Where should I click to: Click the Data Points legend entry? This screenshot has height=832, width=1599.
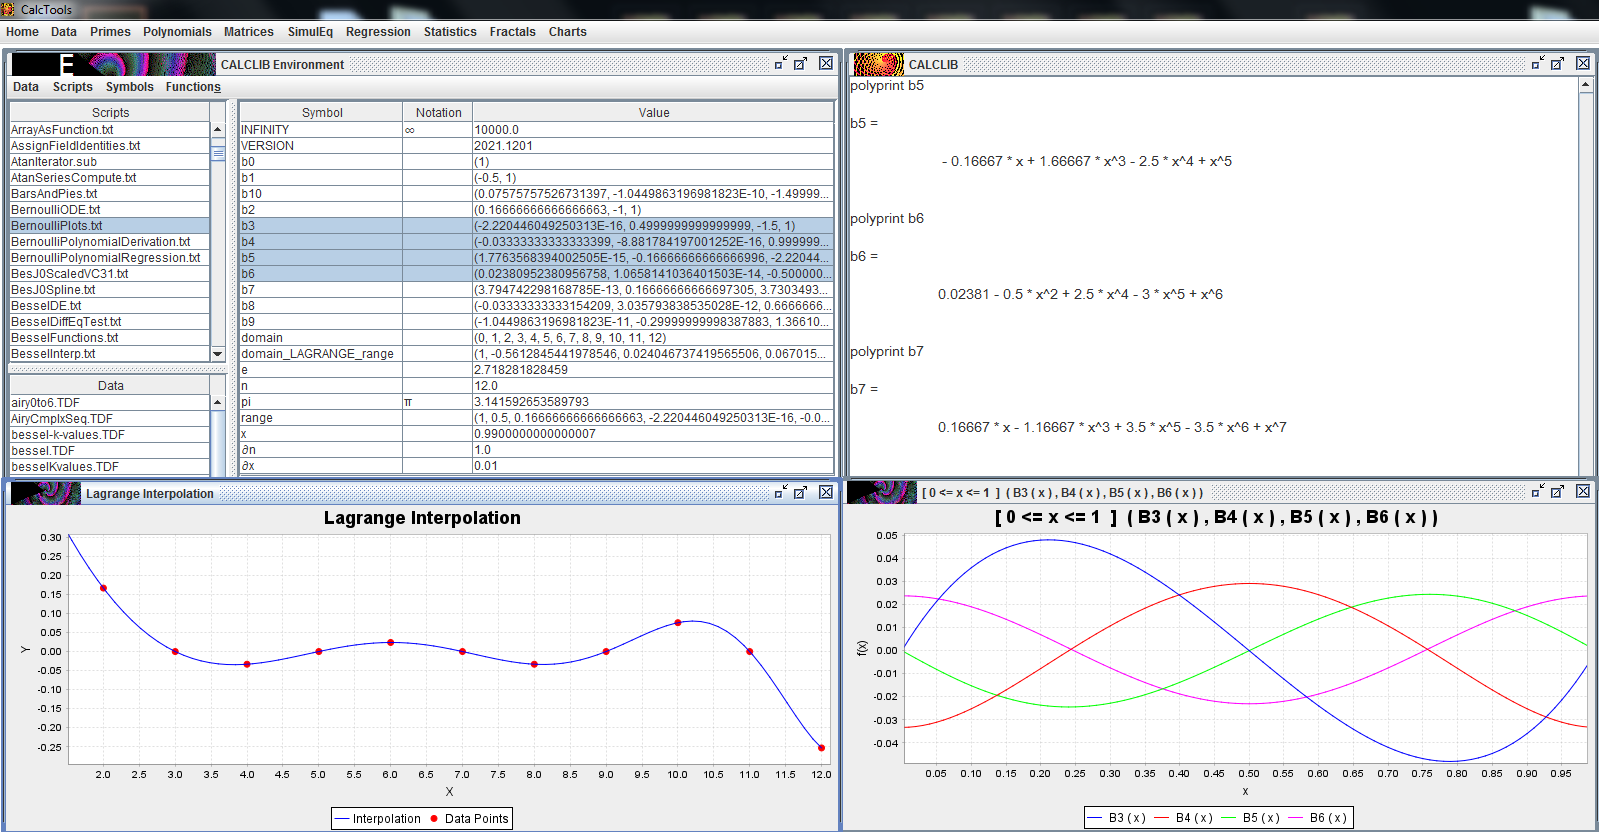469,819
